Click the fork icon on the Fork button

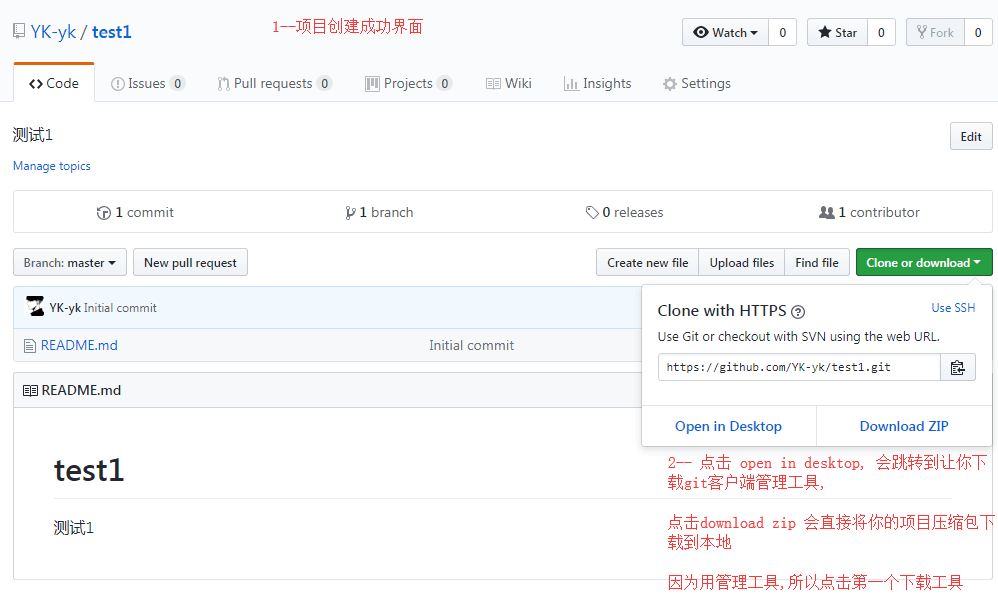[922, 32]
